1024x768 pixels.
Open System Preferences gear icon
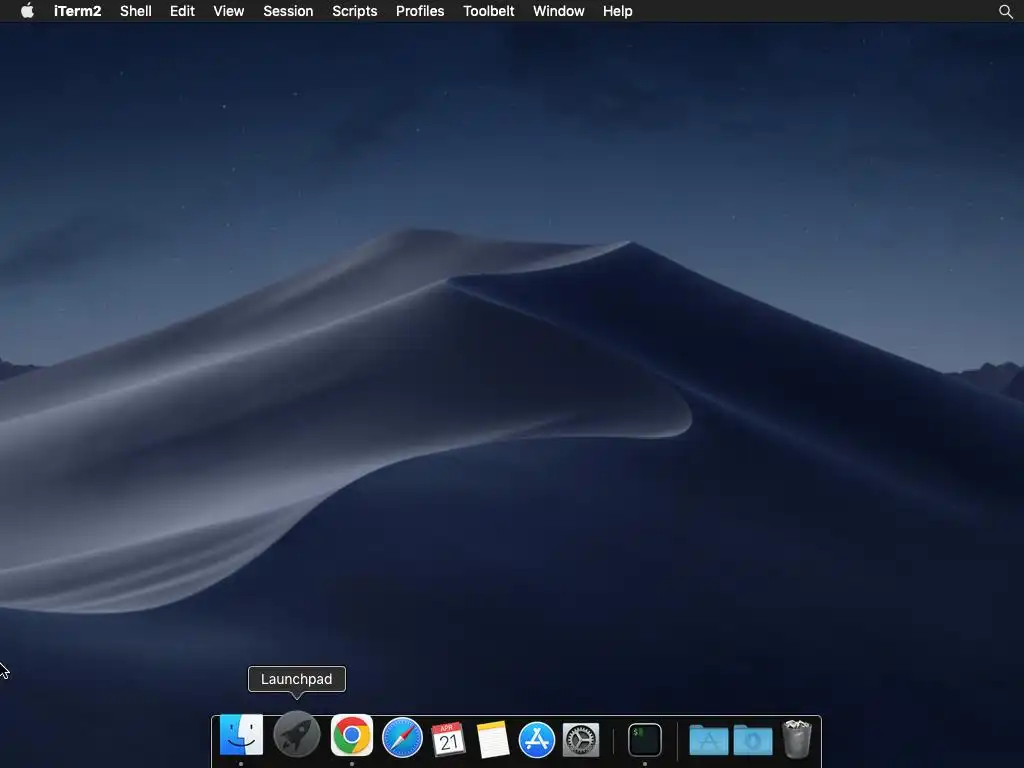coord(581,740)
